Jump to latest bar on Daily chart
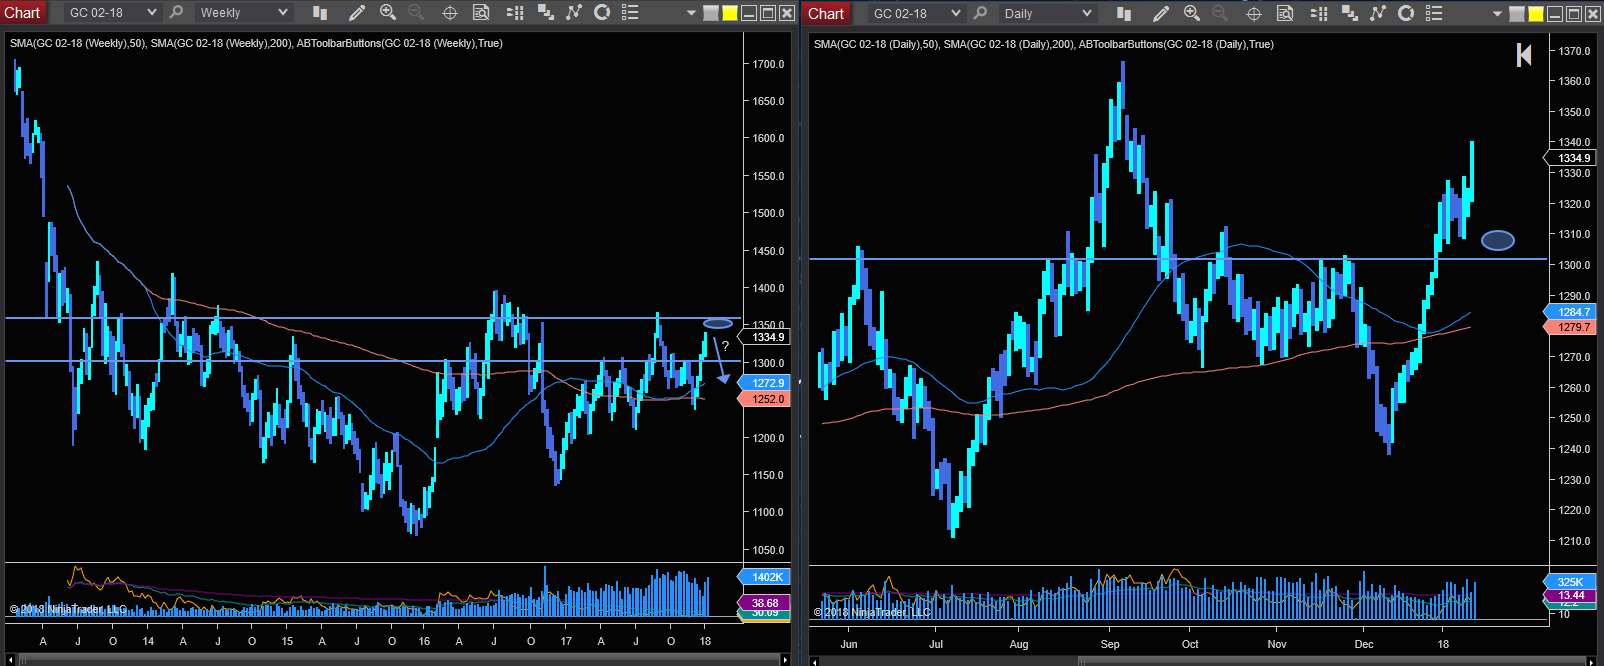This screenshot has height=666, width=1604. 1524,55
